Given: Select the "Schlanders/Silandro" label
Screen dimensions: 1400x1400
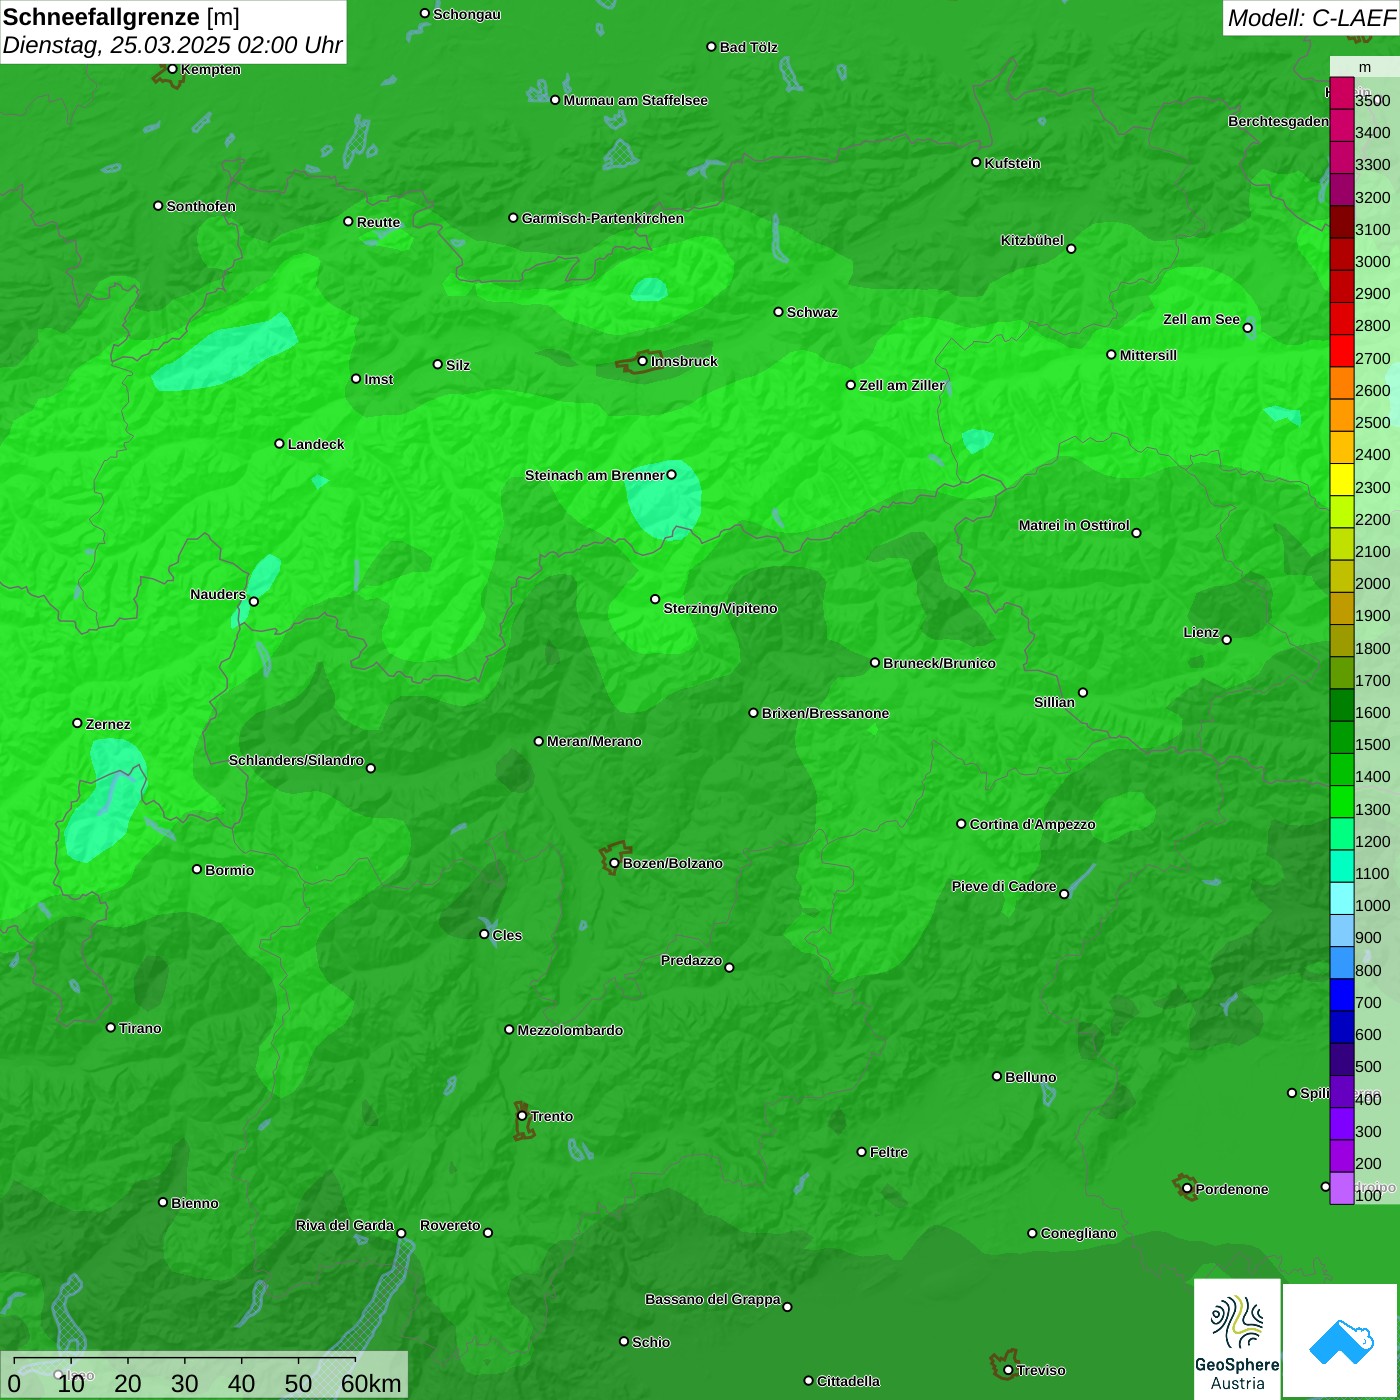Looking at the screenshot, I should click(x=296, y=760).
